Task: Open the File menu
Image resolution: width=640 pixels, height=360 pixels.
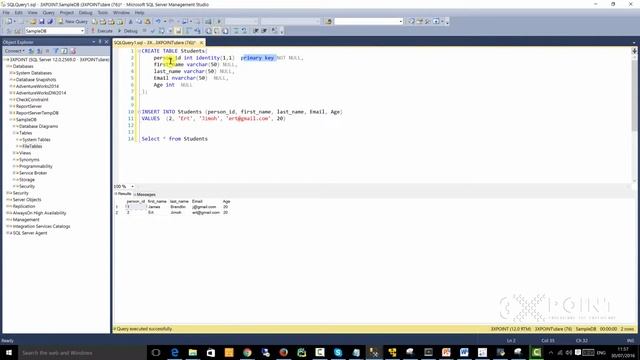Action: pos(6,13)
